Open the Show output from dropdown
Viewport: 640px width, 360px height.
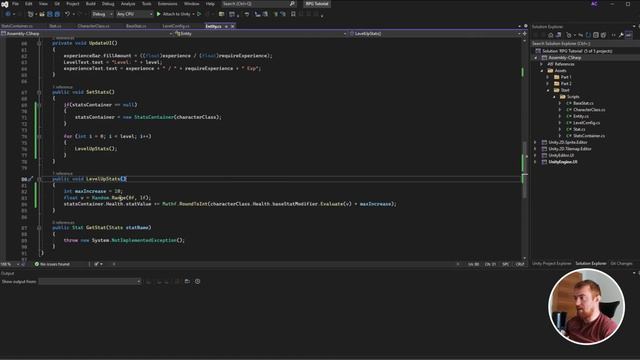(x=90, y=281)
